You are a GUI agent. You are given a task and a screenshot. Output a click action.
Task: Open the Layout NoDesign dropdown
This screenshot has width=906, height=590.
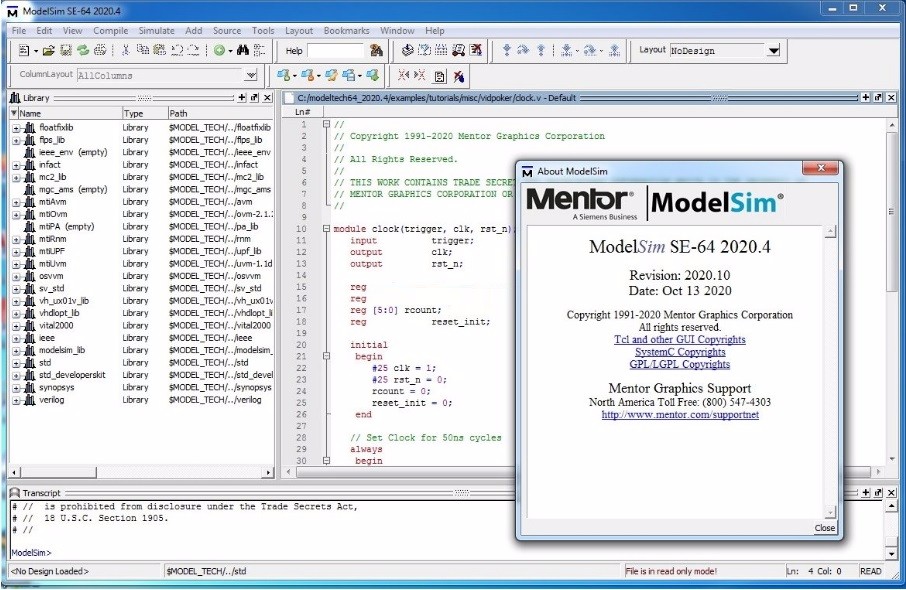(x=774, y=50)
